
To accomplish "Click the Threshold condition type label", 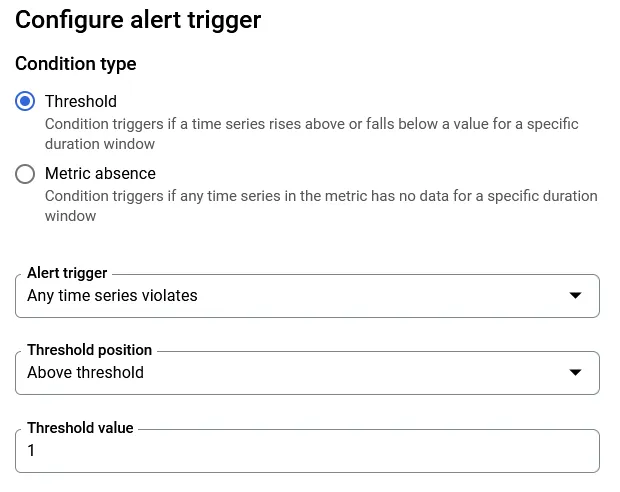I will coord(81,102).
